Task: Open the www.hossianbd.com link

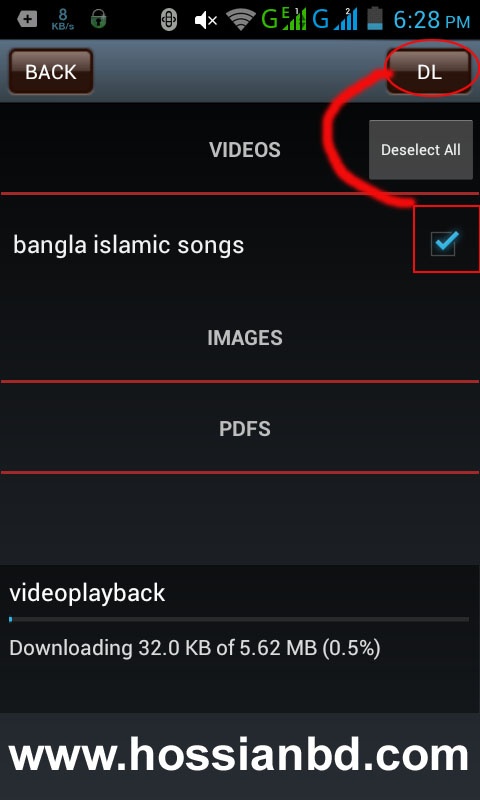Action: 238,755
